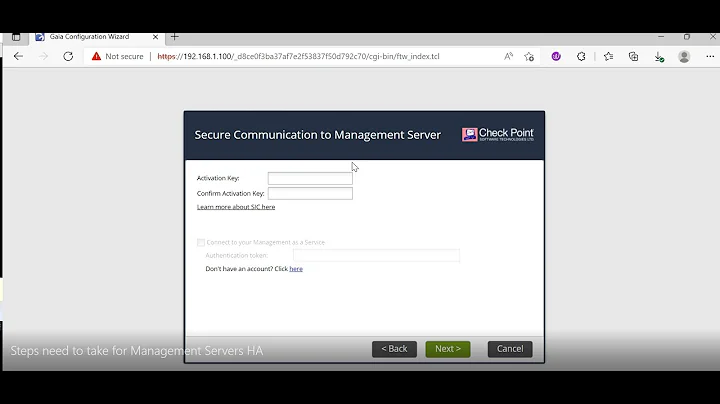This screenshot has width=720, height=404.
Task: Click the Back button
Action: (x=394, y=349)
